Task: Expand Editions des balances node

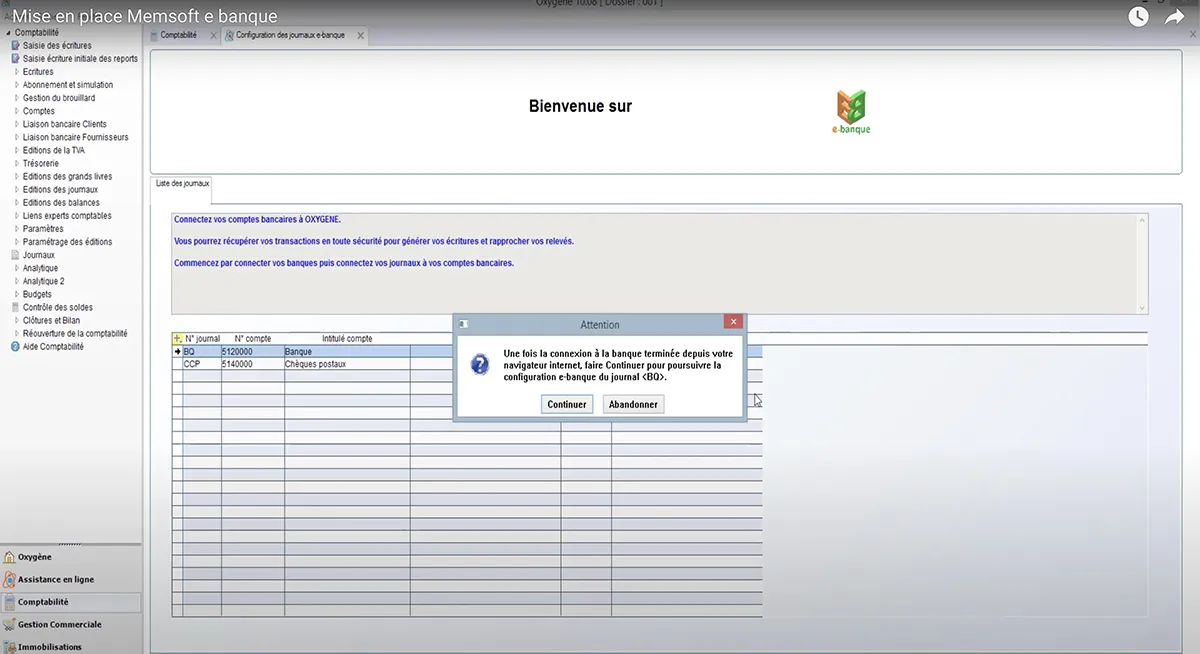Action: click(x=17, y=203)
